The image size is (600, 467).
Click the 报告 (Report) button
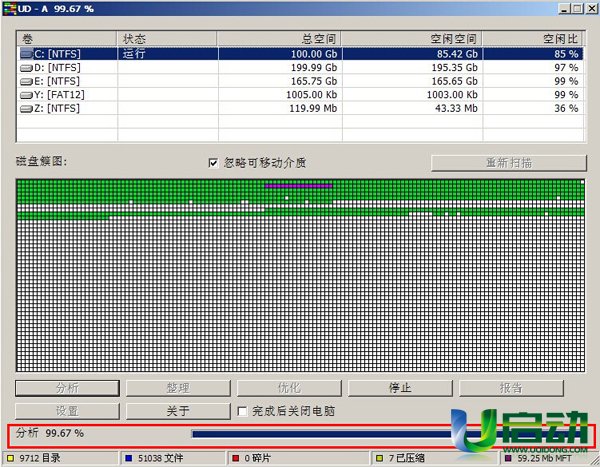(511, 388)
